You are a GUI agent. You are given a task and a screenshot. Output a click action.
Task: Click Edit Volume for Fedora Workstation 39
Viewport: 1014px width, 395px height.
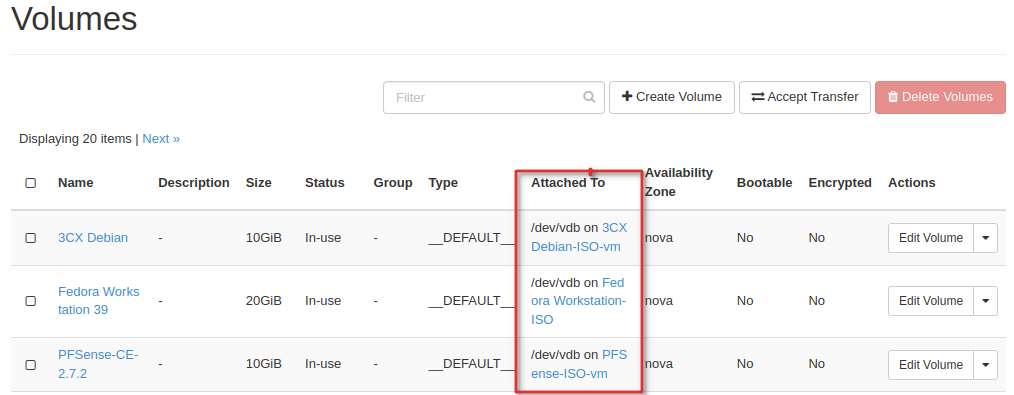coord(931,301)
